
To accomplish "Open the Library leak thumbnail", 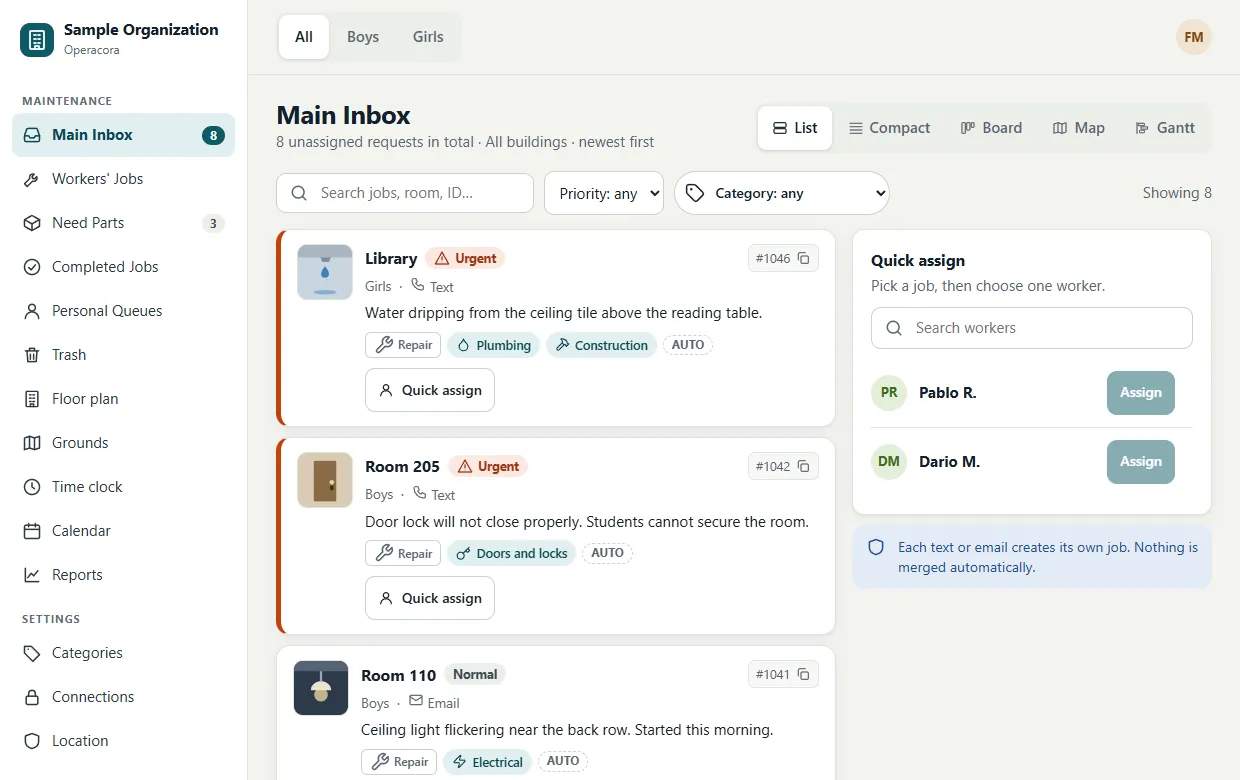I will click(325, 272).
